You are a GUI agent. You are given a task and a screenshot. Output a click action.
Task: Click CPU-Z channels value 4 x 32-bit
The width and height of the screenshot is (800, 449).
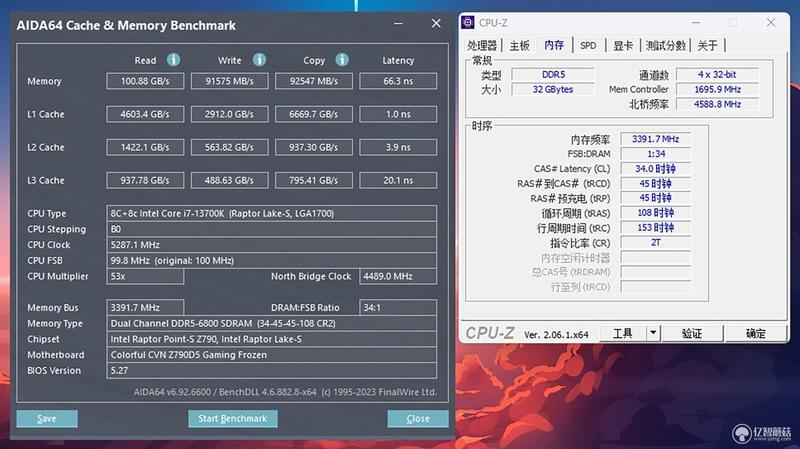[x=717, y=74]
